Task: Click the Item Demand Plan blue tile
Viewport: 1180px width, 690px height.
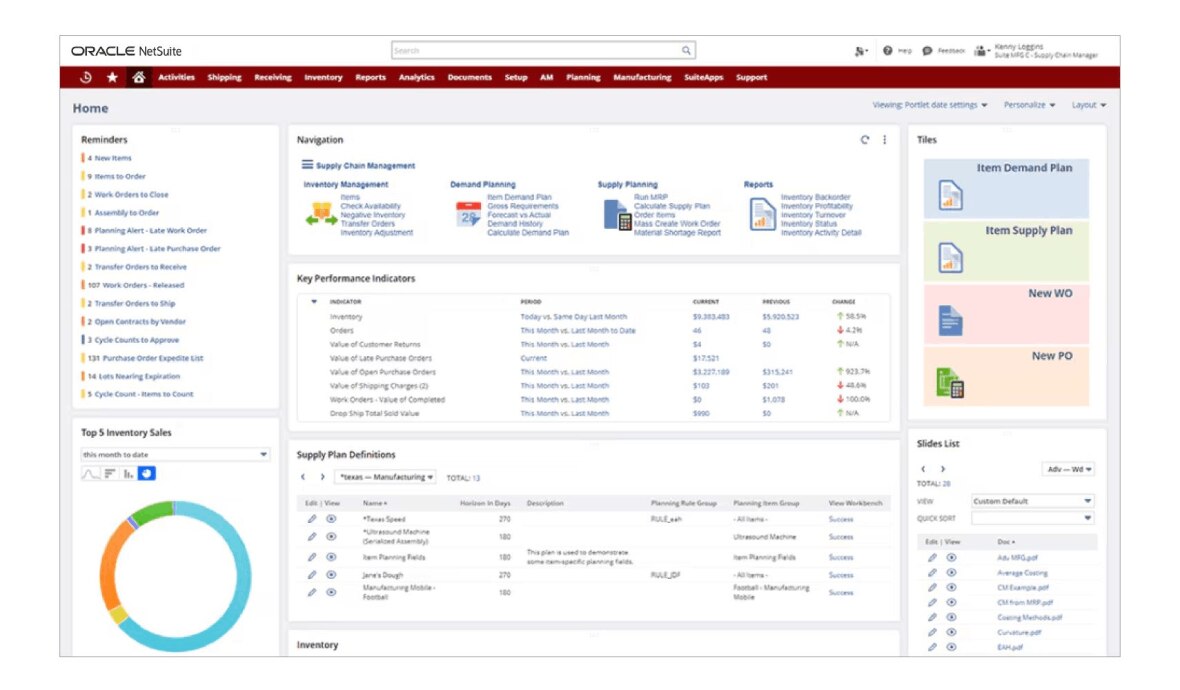Action: pos(1006,188)
